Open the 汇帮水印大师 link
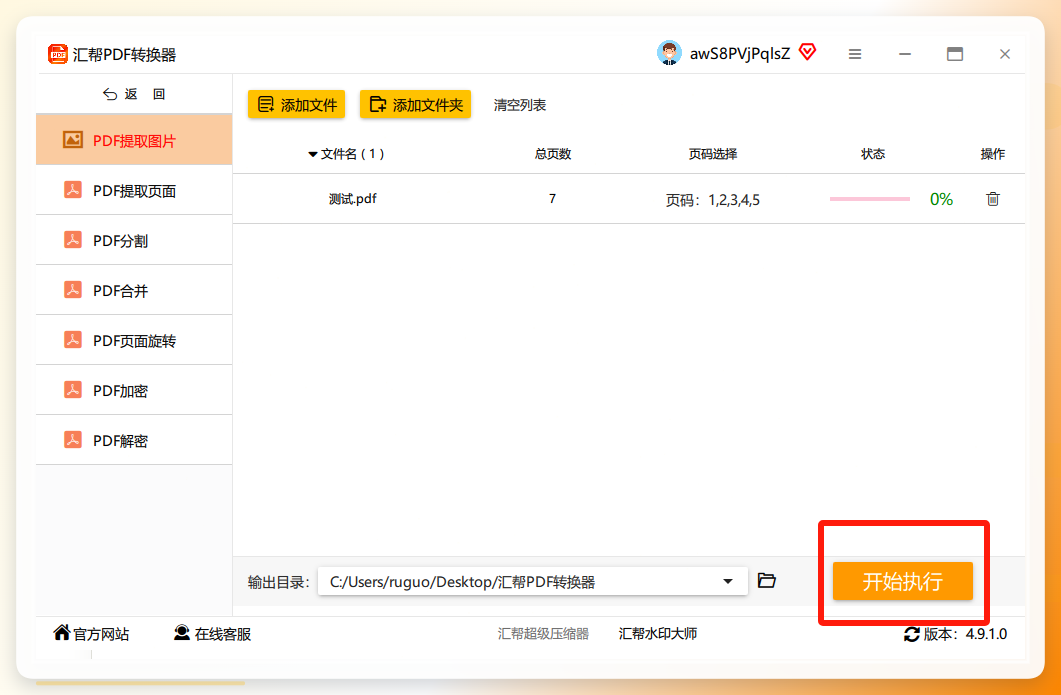 658,634
